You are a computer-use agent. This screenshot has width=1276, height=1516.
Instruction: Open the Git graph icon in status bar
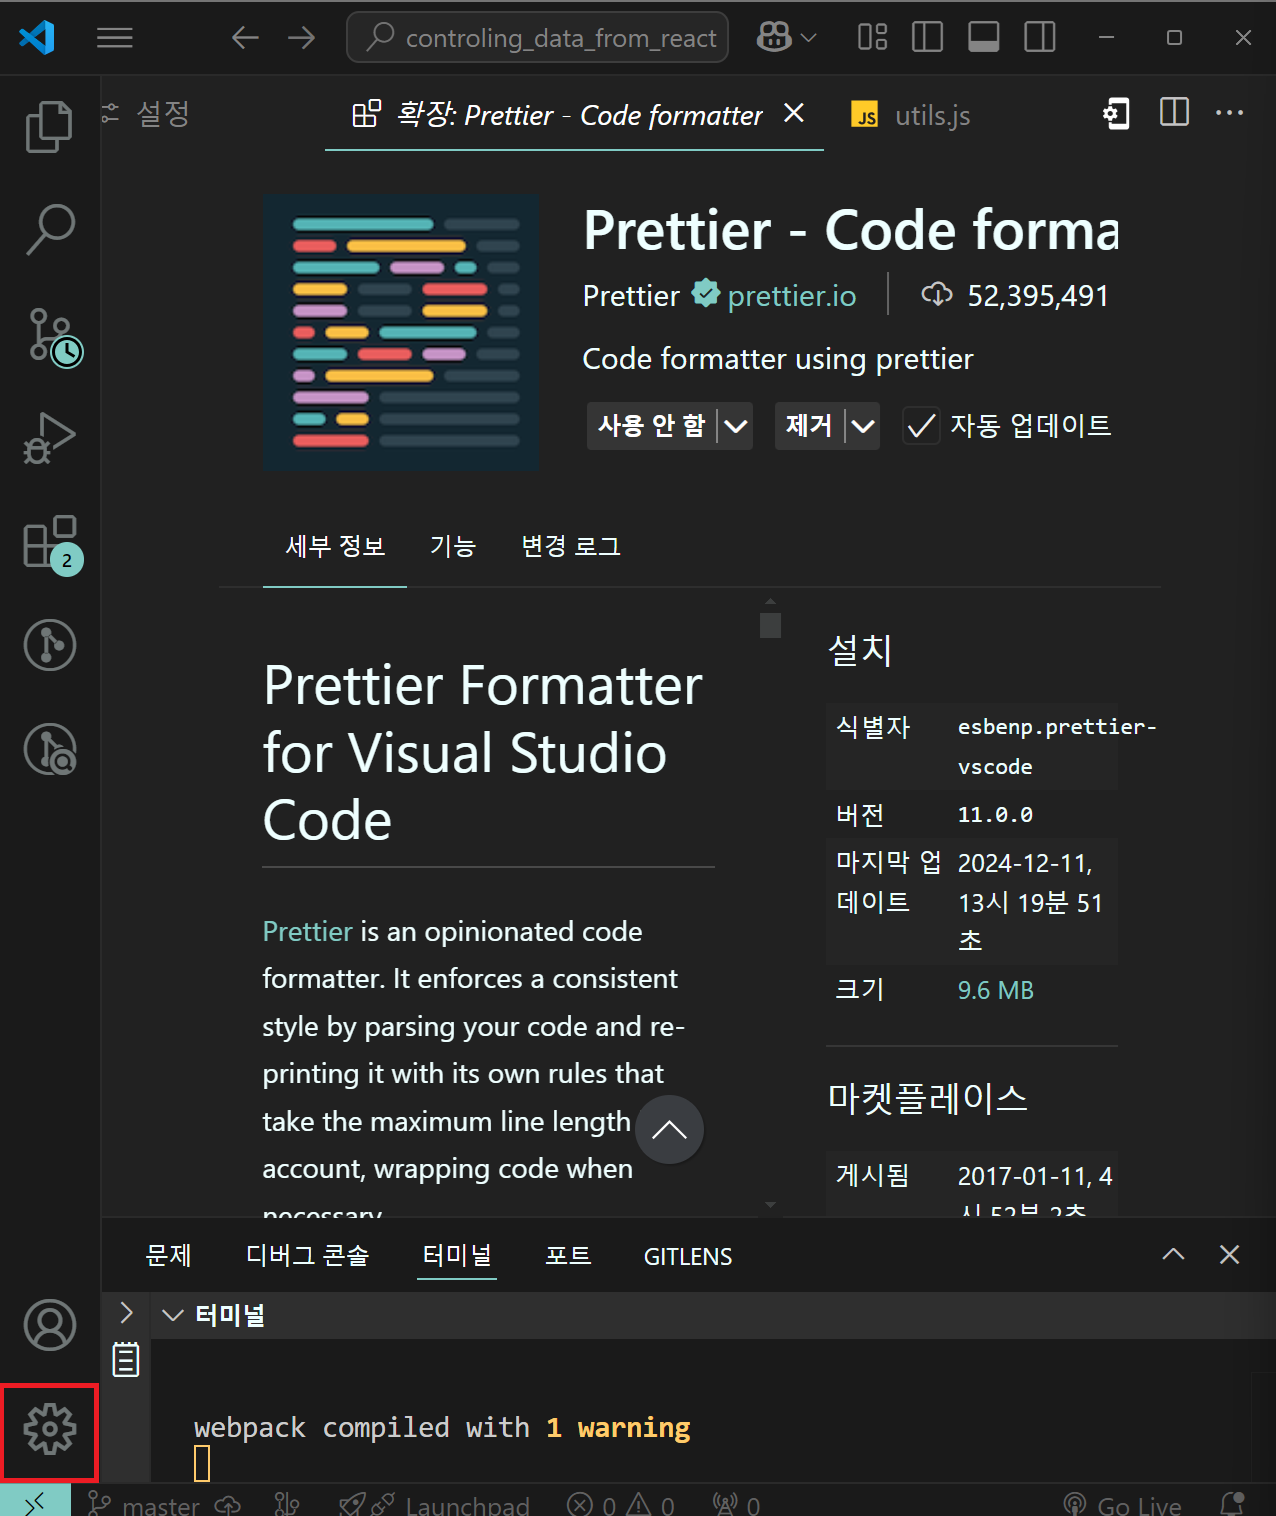287,1504
